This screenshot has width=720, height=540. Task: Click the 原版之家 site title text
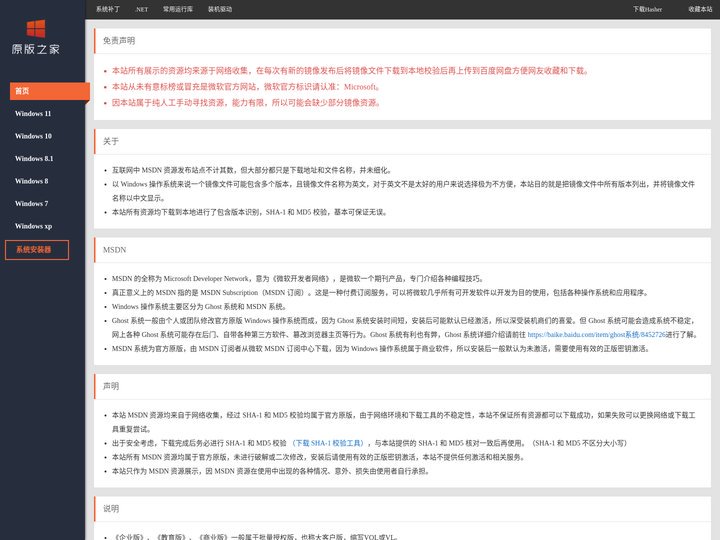[36, 49]
